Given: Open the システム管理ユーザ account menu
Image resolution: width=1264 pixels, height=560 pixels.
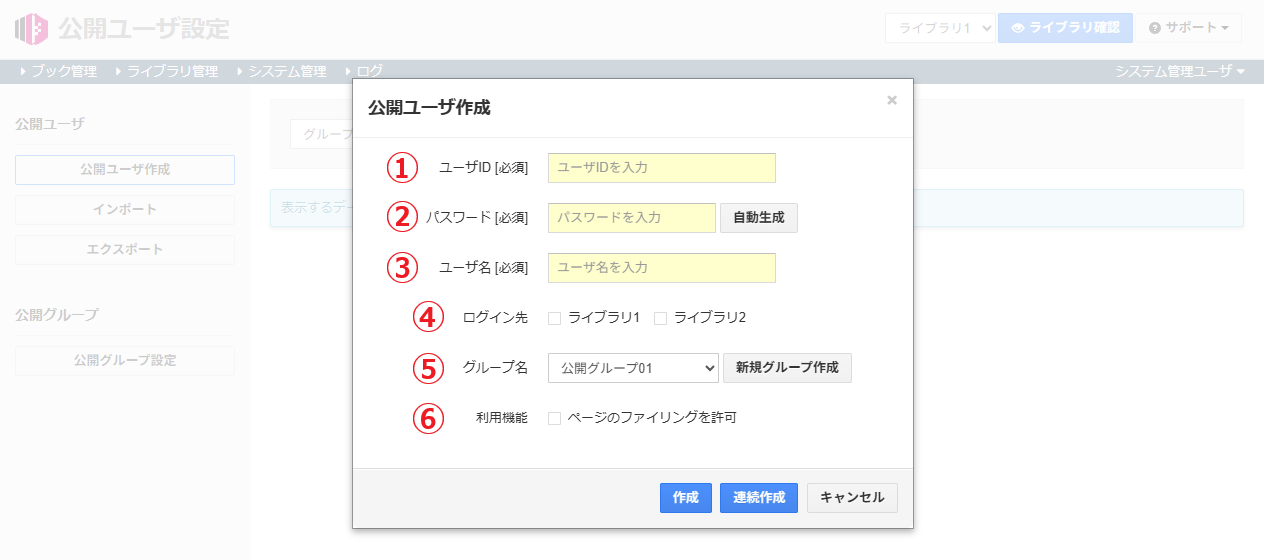Looking at the screenshot, I should click(x=1180, y=71).
